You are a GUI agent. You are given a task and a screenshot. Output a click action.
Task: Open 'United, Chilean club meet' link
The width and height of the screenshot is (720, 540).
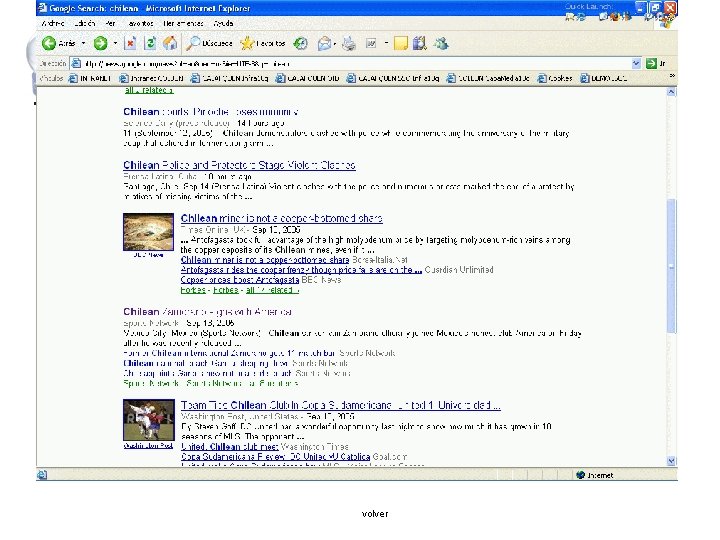230,446
